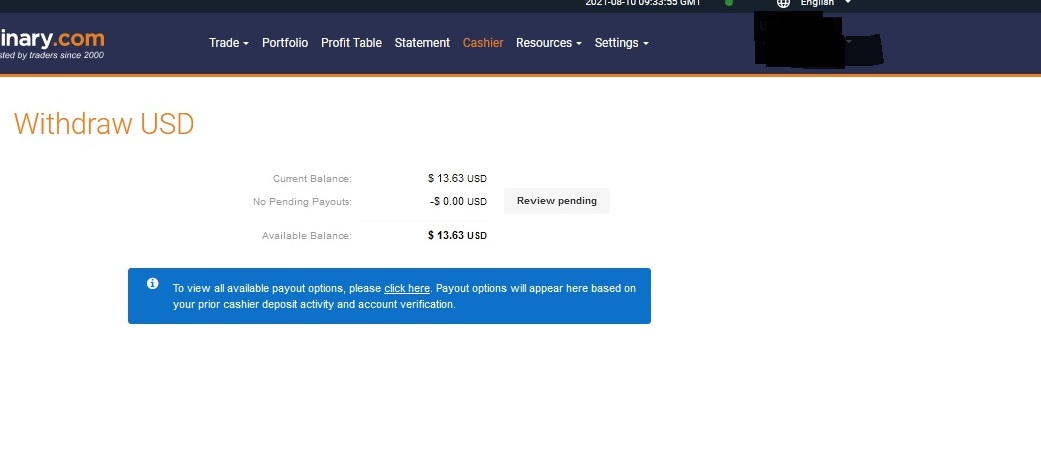Click the Current Balance amount $ 13.63

[457, 179]
